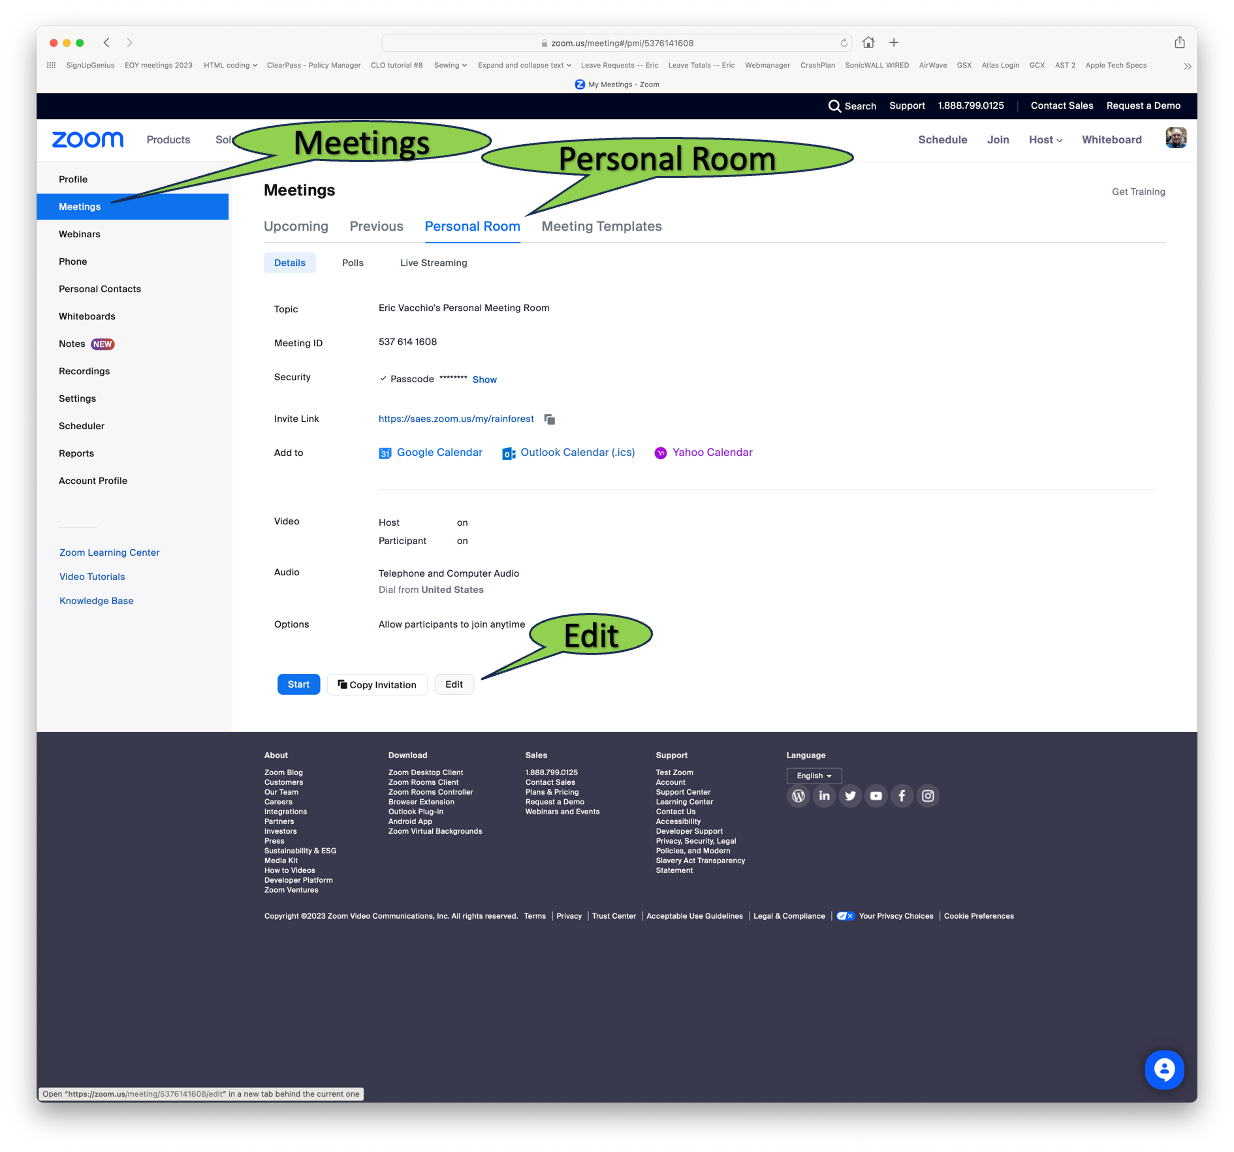Open Meetings in the sidebar
Screen dimensions: 1234x1152
click(133, 207)
